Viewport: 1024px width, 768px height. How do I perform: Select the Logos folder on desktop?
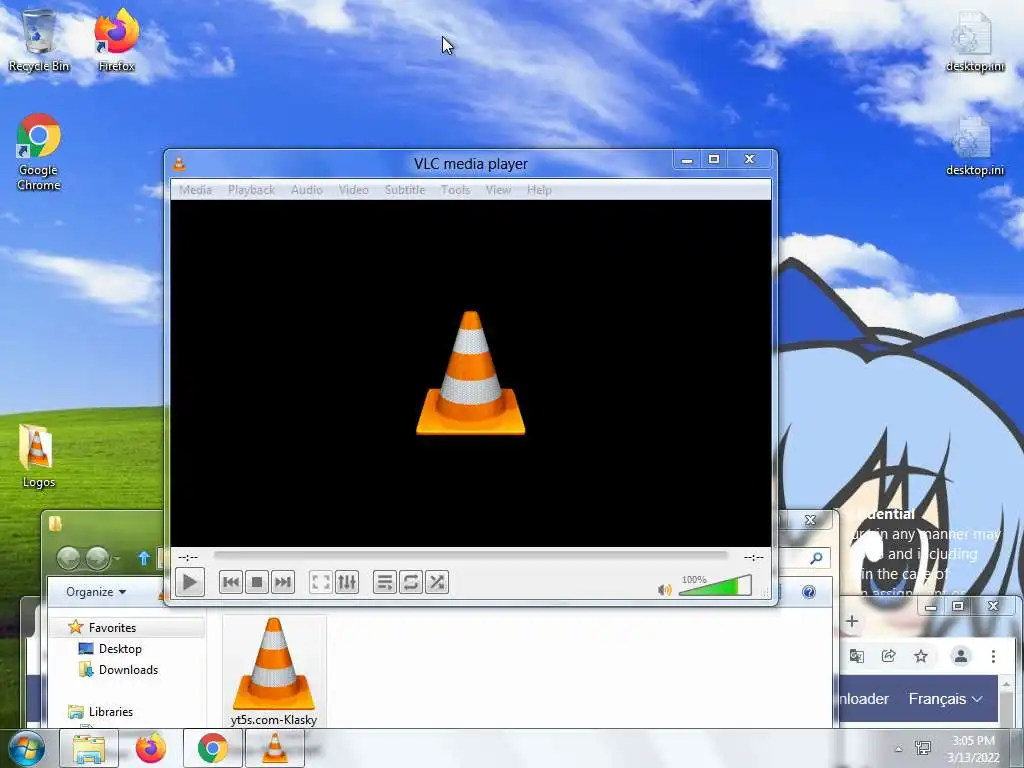(39, 456)
